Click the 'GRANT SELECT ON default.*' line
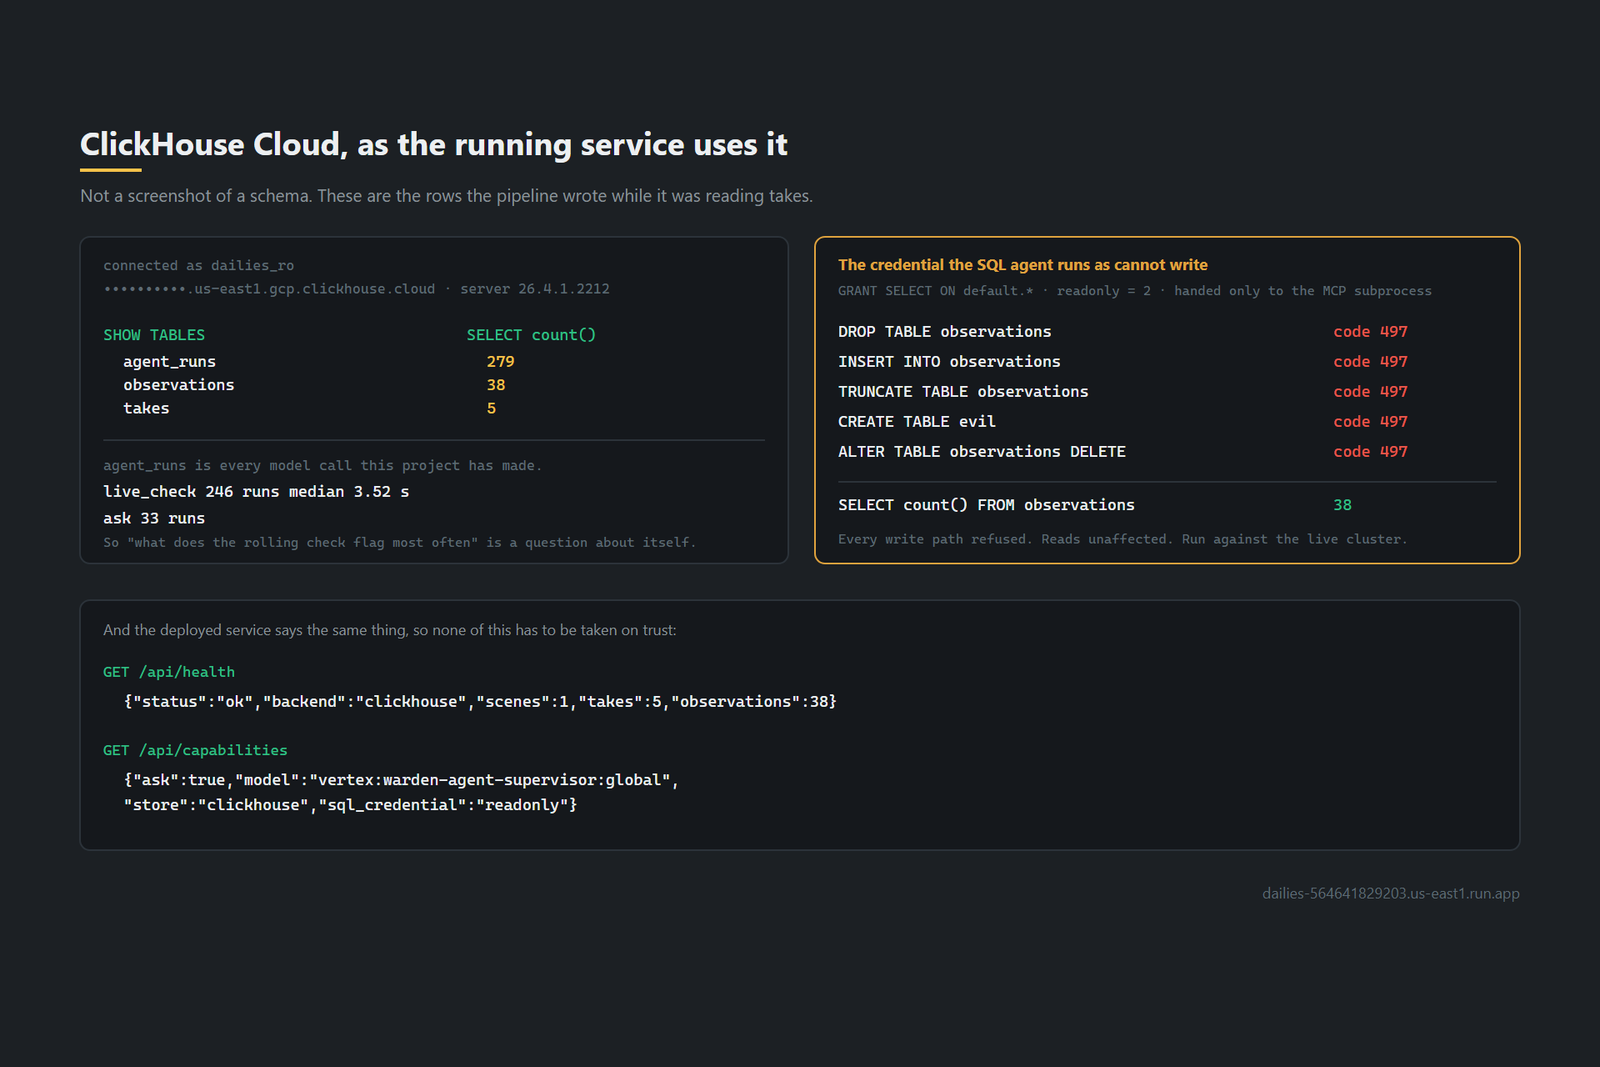Screen dimensions: 1600x1067 coord(1135,291)
